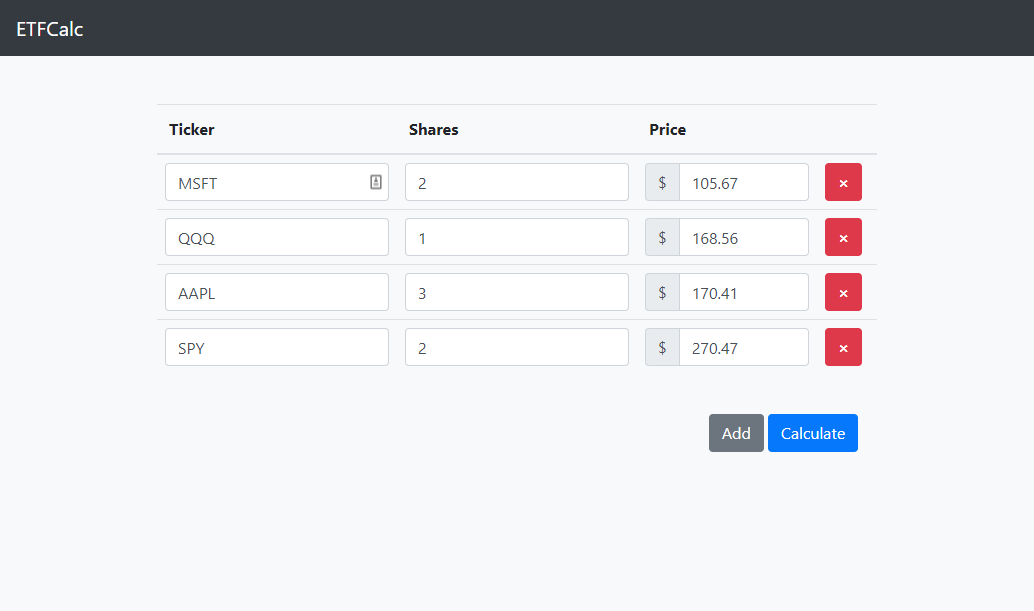Delete the SPY row using X button
Viewport: 1034px width, 611px height.
(x=843, y=347)
